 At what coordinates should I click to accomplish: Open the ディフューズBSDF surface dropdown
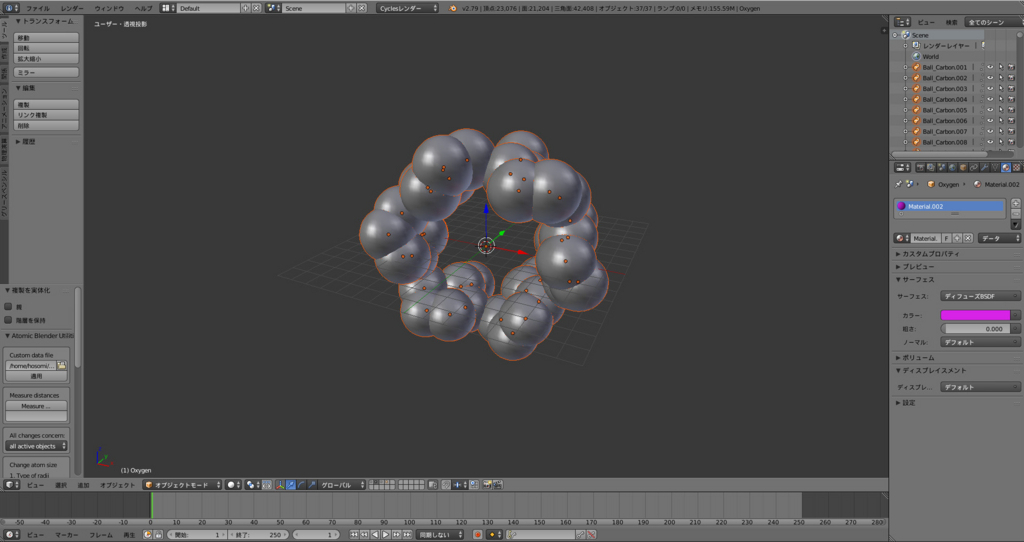pyautogui.click(x=980, y=296)
